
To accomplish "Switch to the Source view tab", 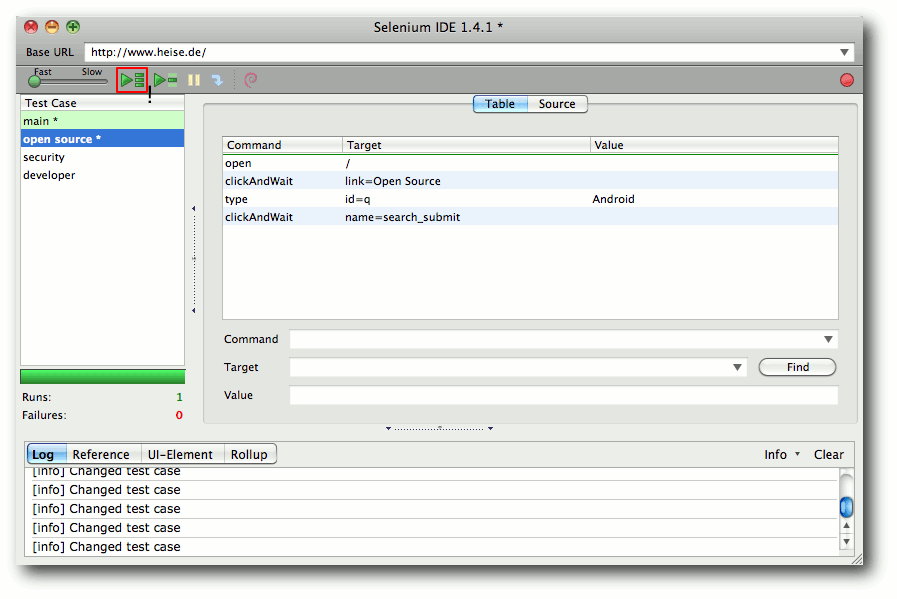I will click(557, 104).
